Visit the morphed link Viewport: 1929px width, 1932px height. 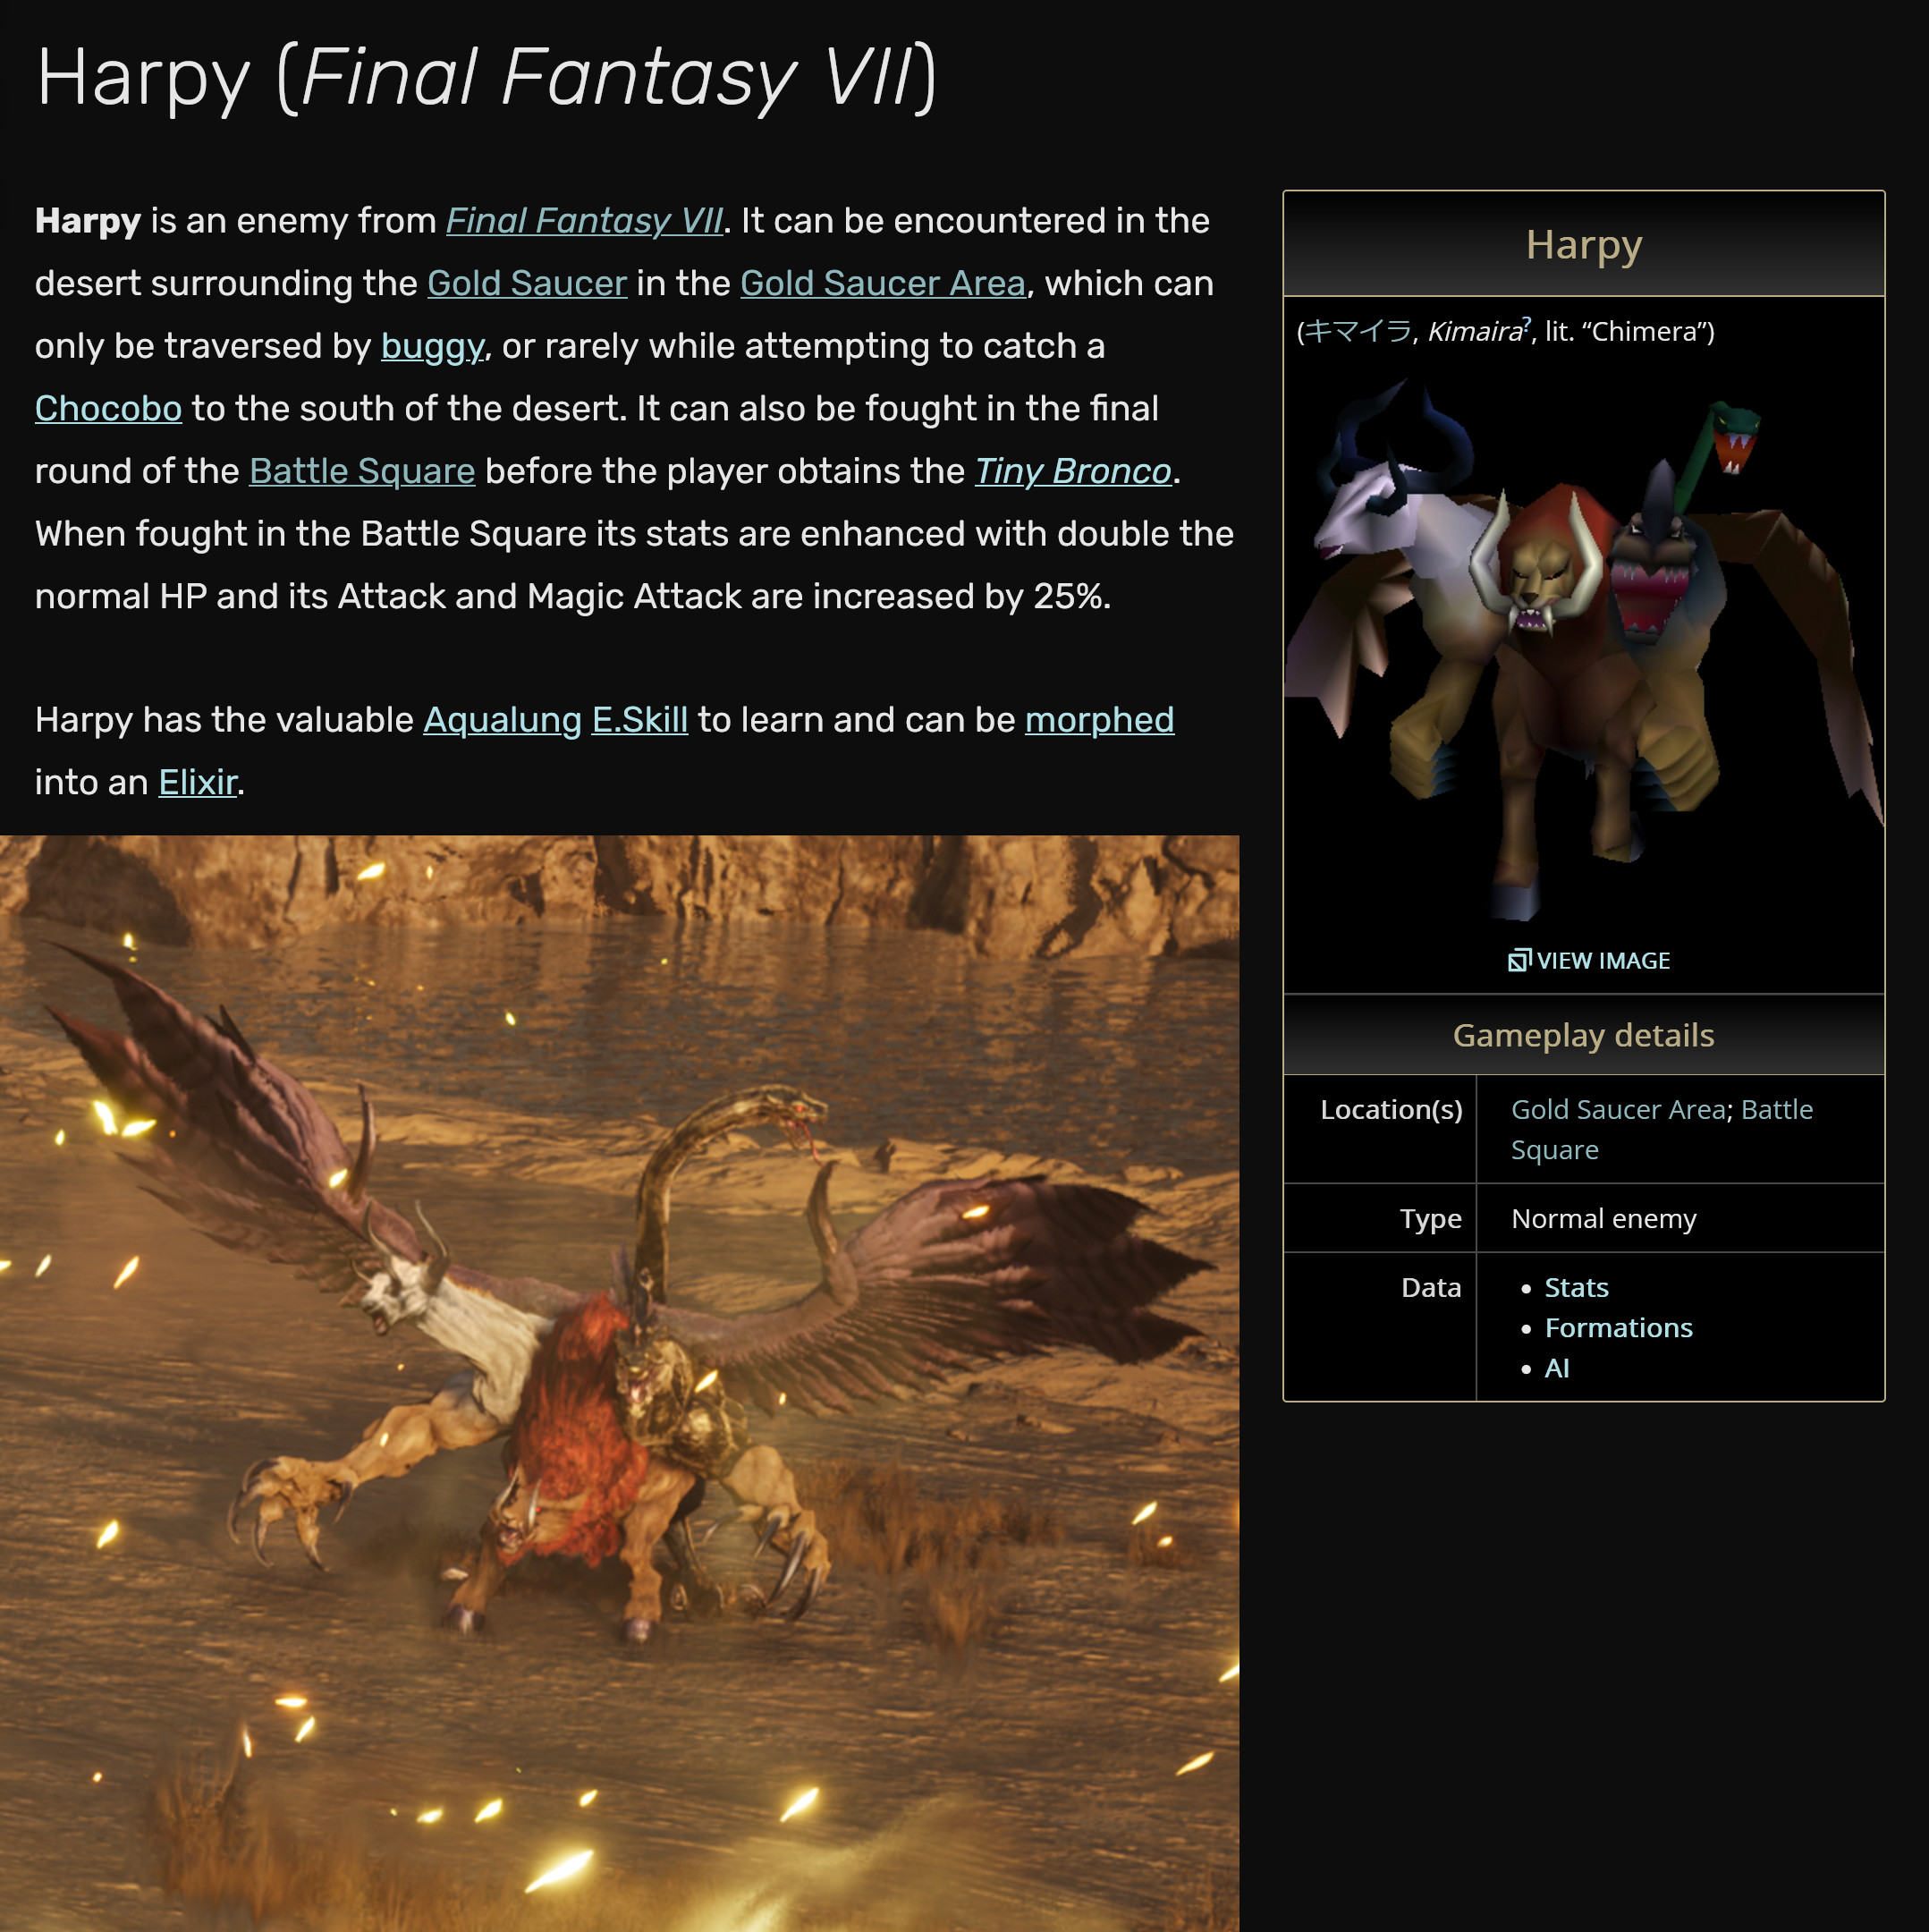pos(1099,721)
